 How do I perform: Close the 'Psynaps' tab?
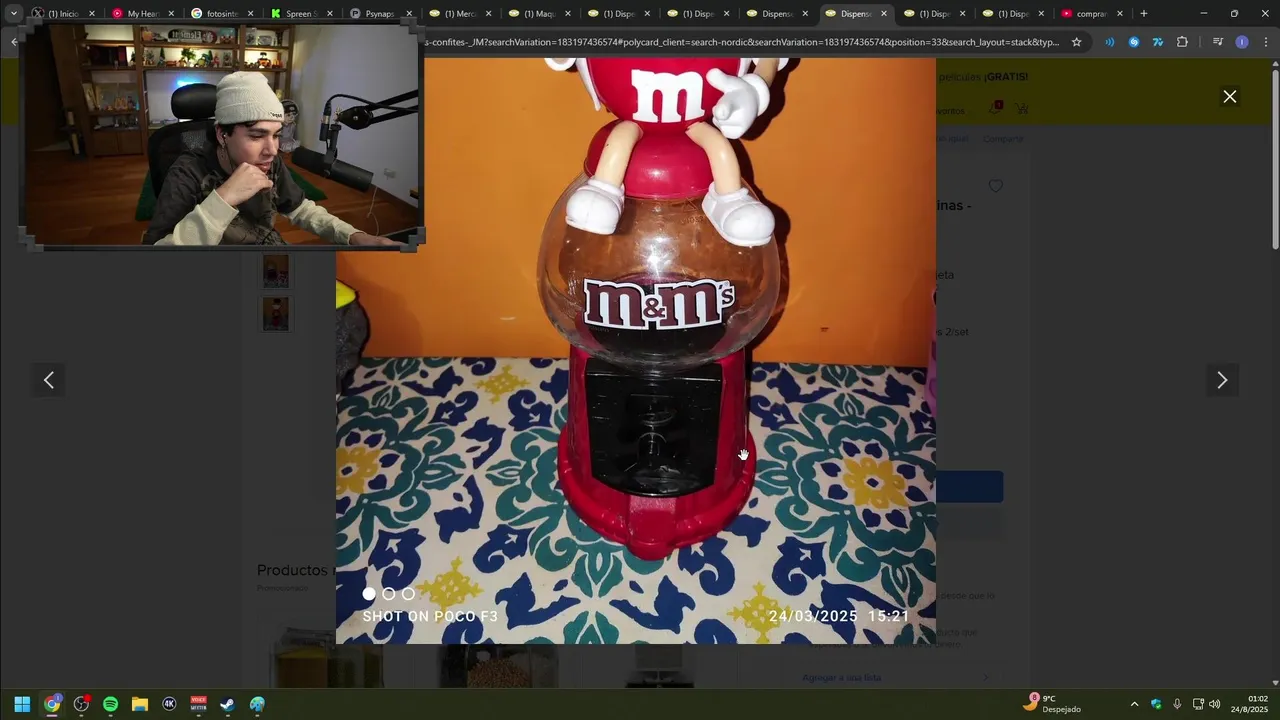(409, 14)
